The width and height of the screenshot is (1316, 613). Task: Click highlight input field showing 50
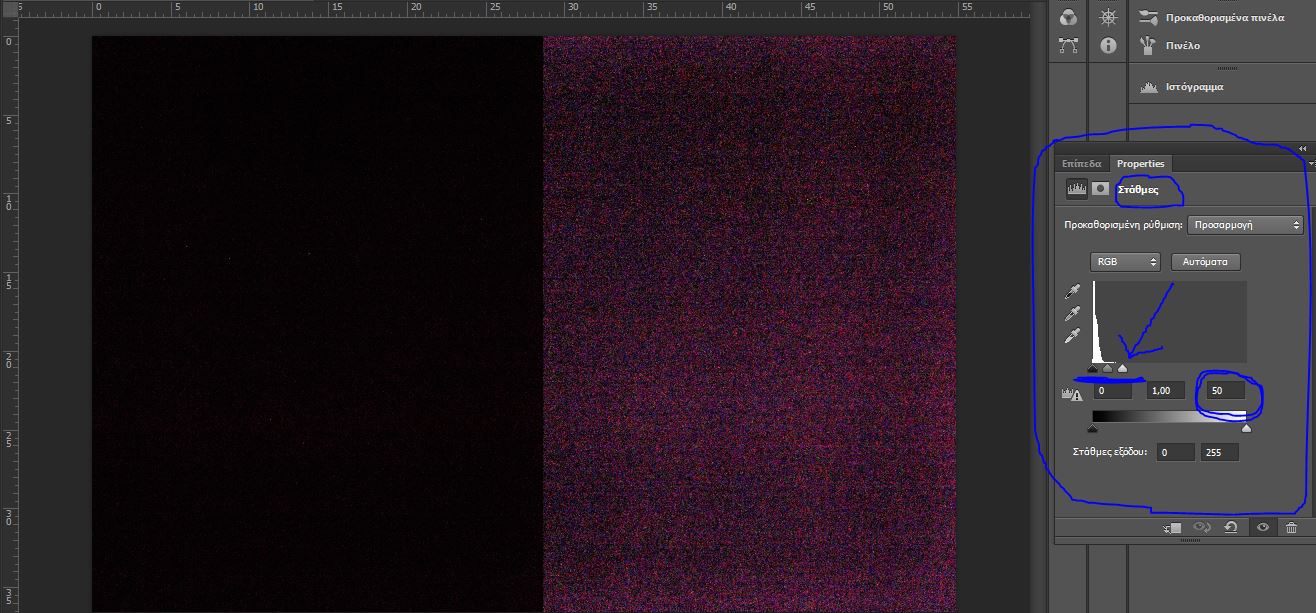[x=1226, y=391]
